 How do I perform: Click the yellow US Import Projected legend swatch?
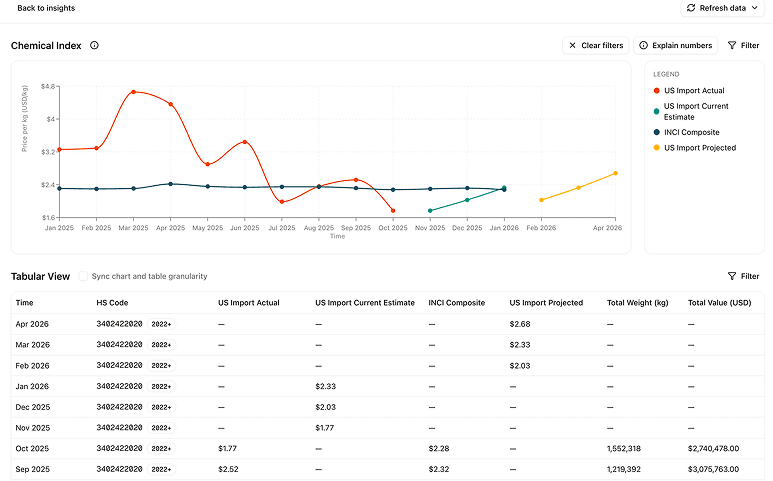(x=657, y=148)
